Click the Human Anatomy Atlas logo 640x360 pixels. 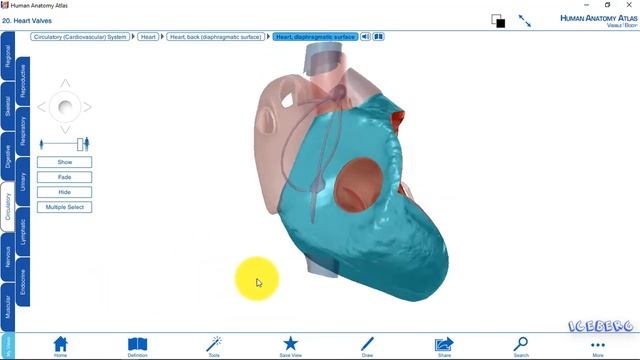coord(598,21)
